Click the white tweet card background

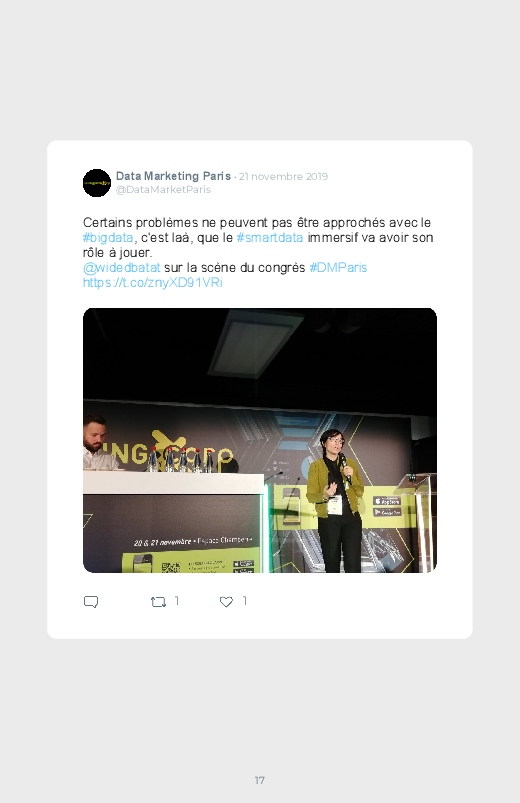pos(260,389)
